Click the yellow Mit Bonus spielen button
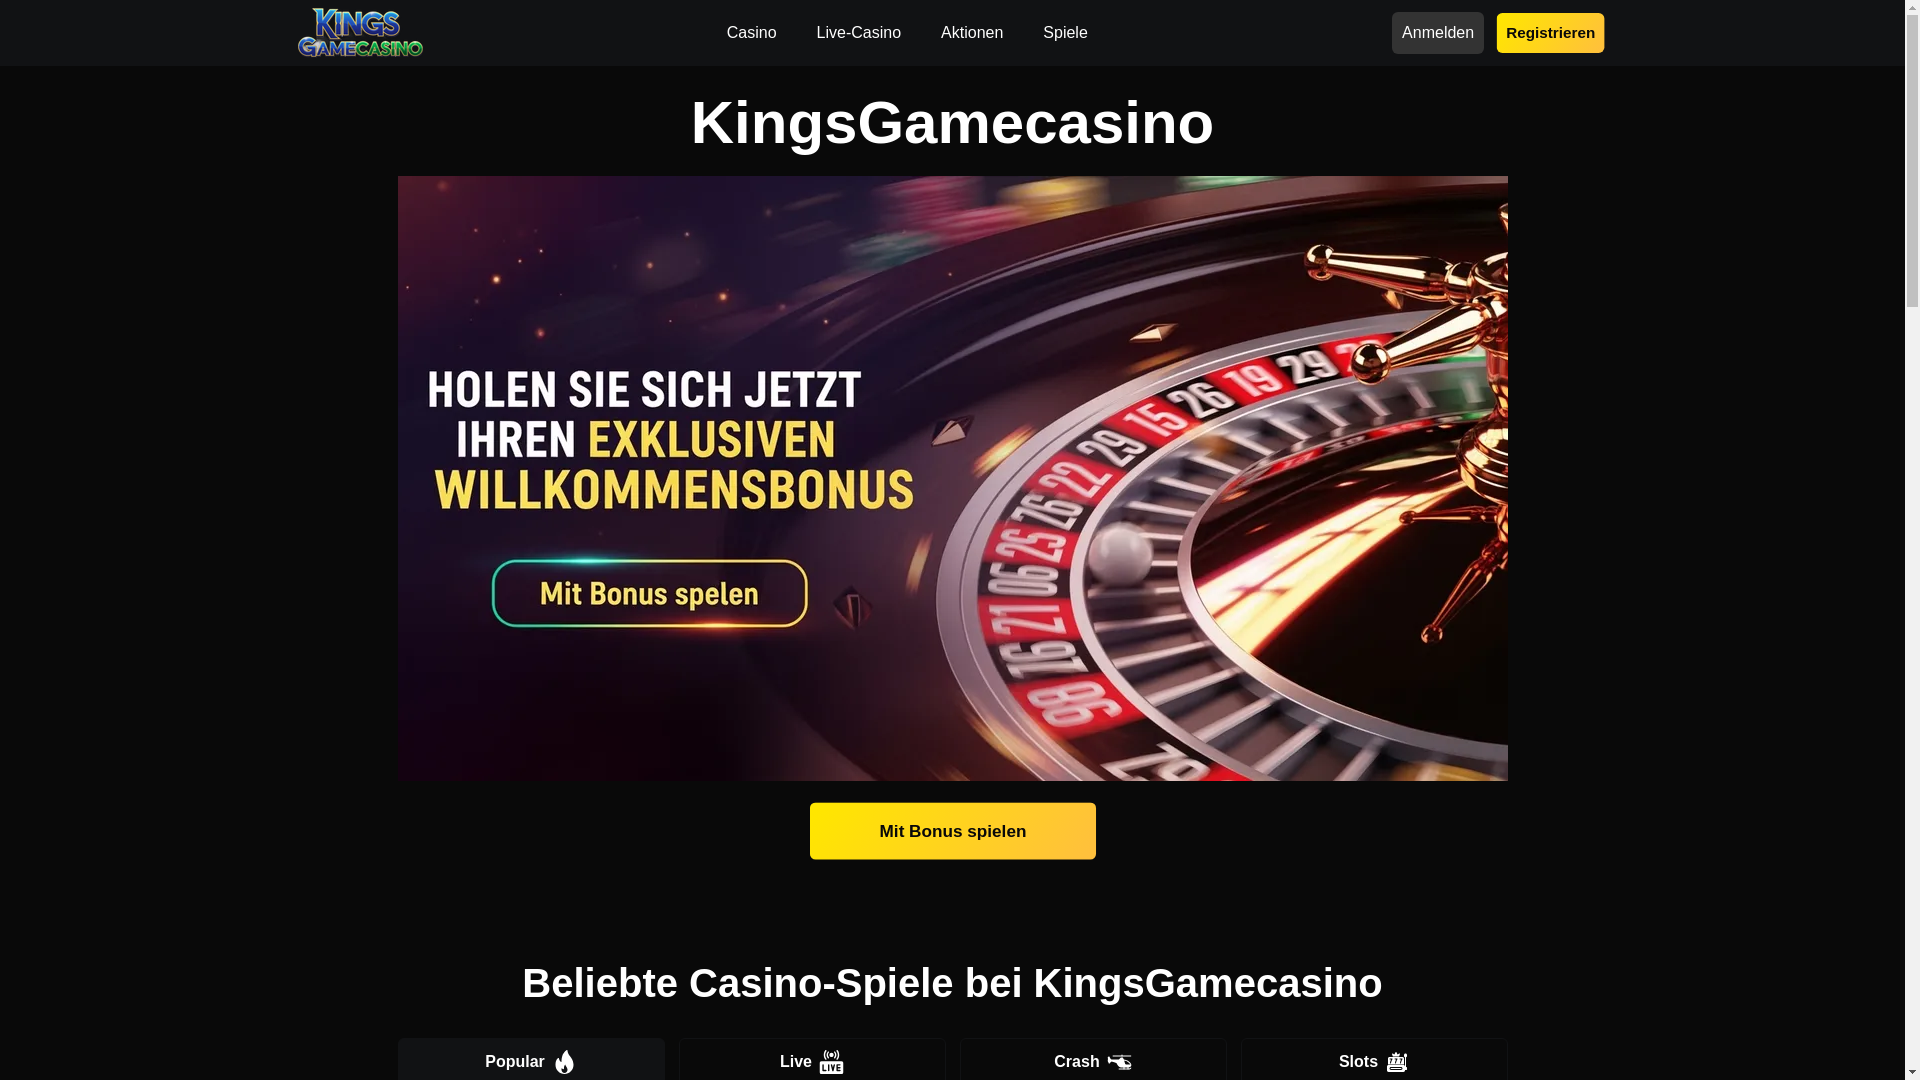The width and height of the screenshot is (1920, 1080). (x=952, y=831)
